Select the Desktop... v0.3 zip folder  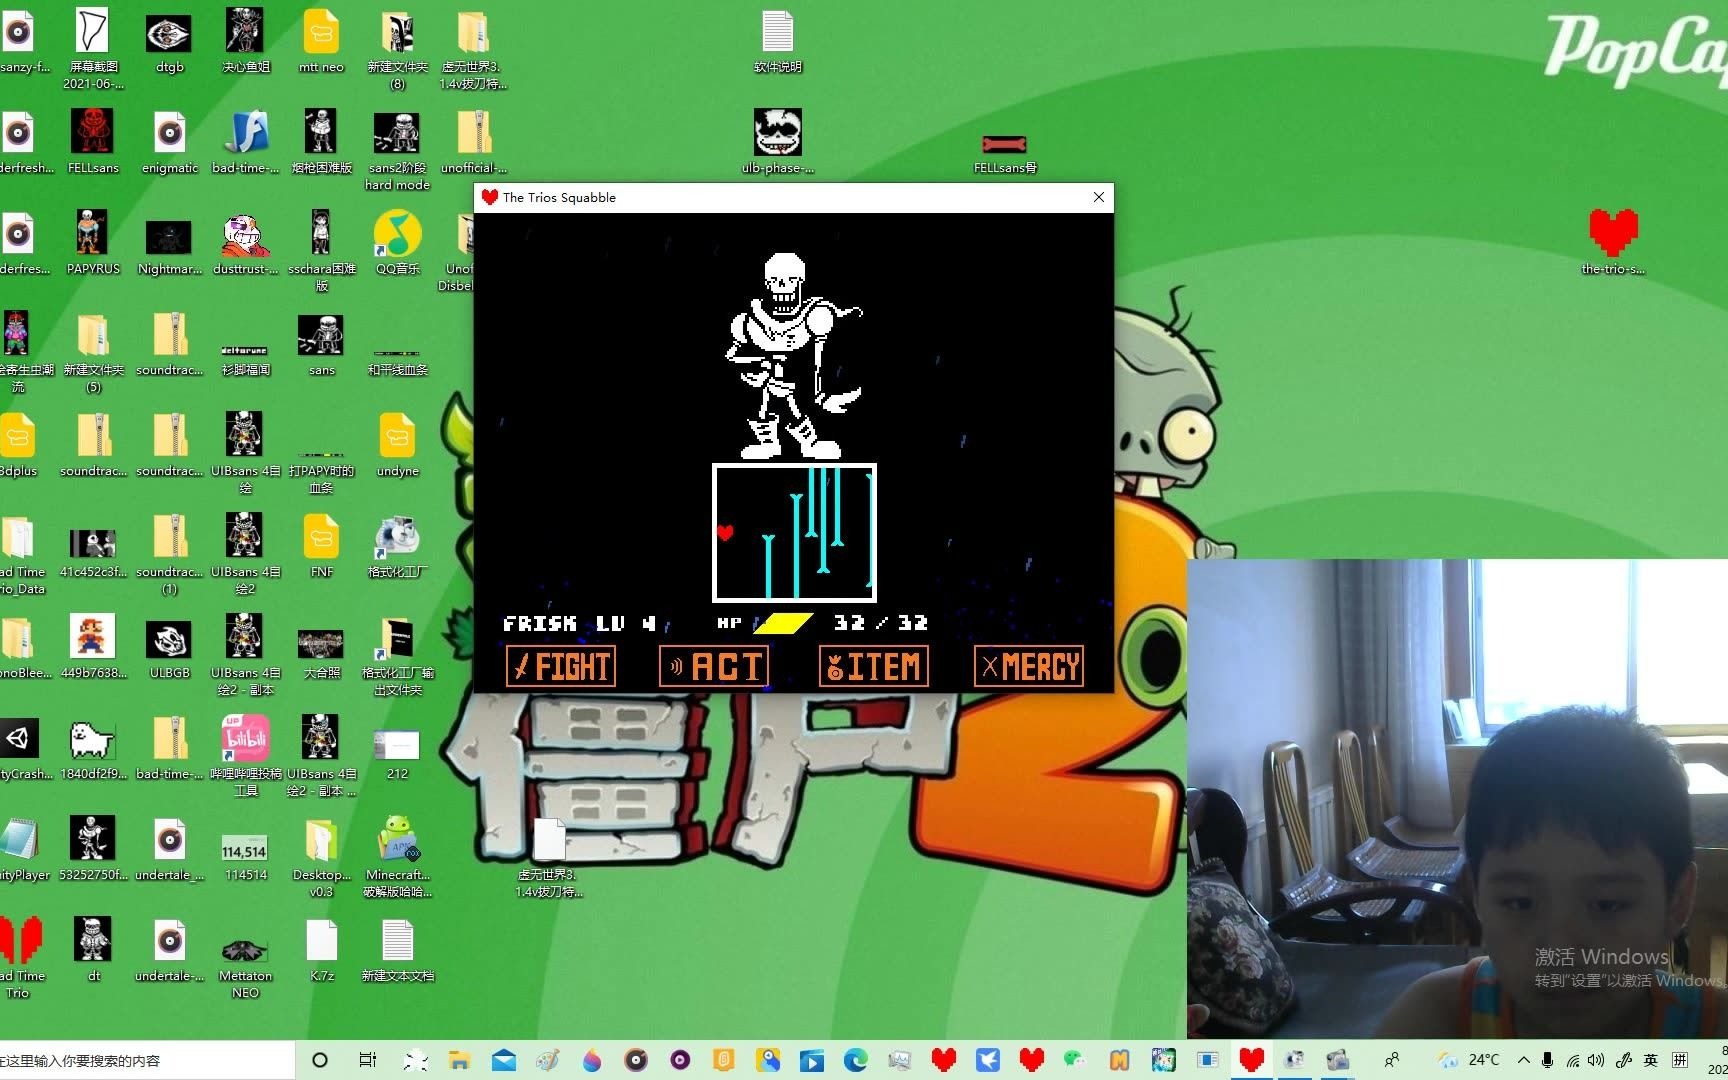[321, 858]
